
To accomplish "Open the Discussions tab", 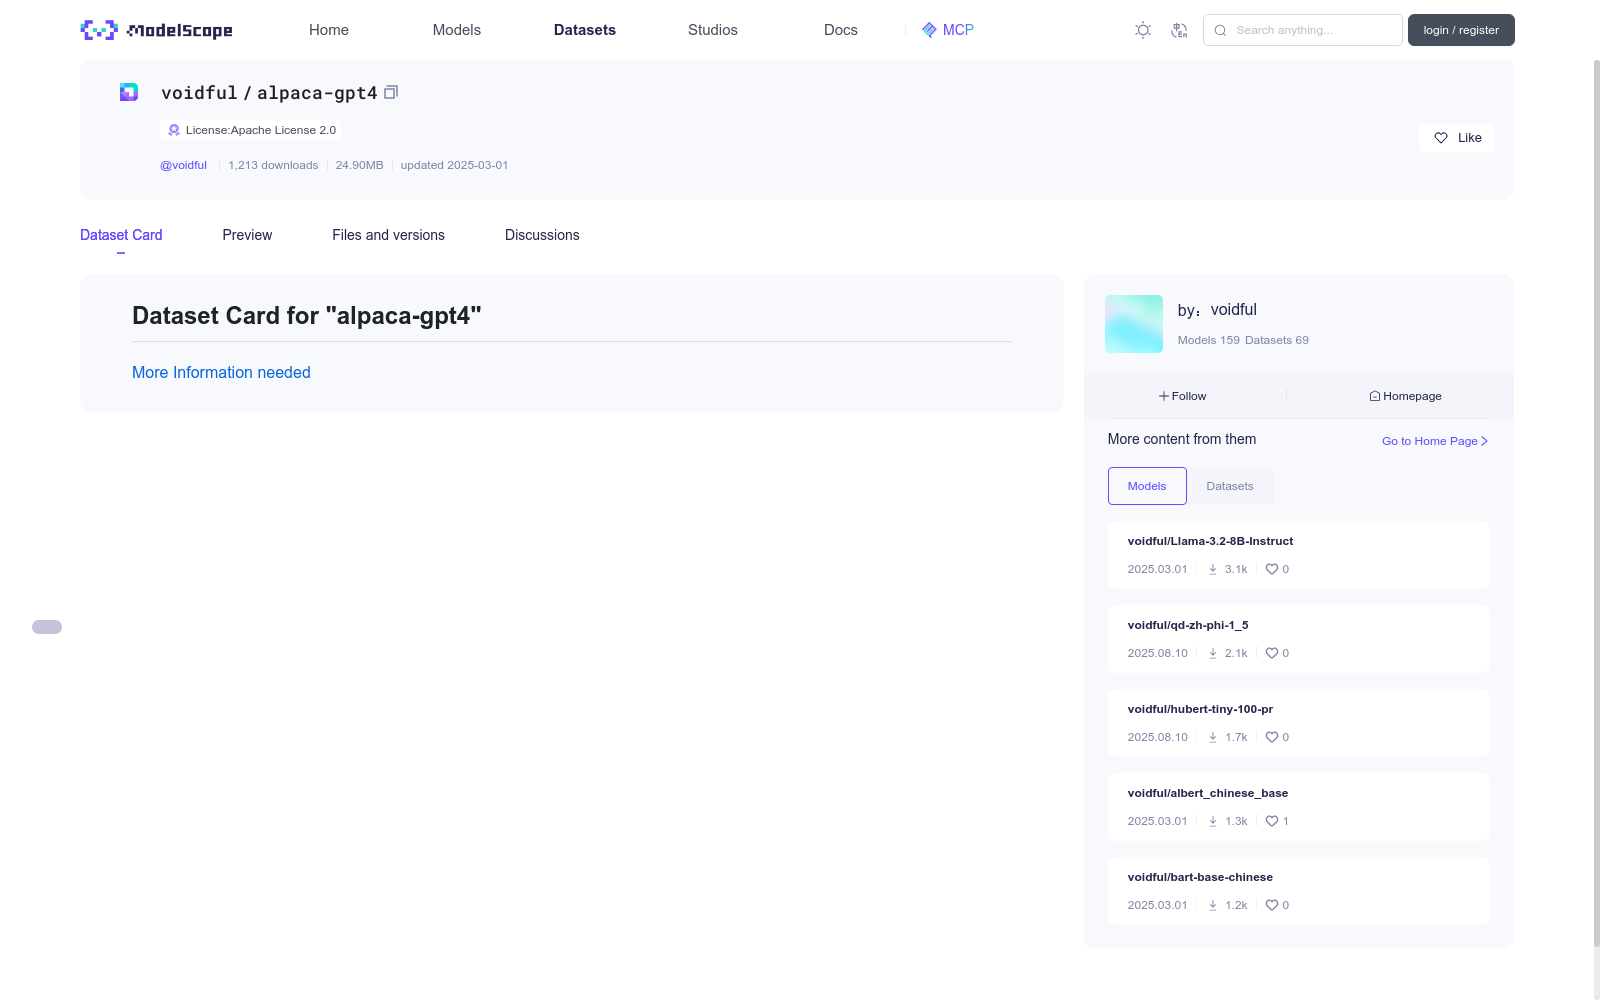I will click(x=542, y=235).
